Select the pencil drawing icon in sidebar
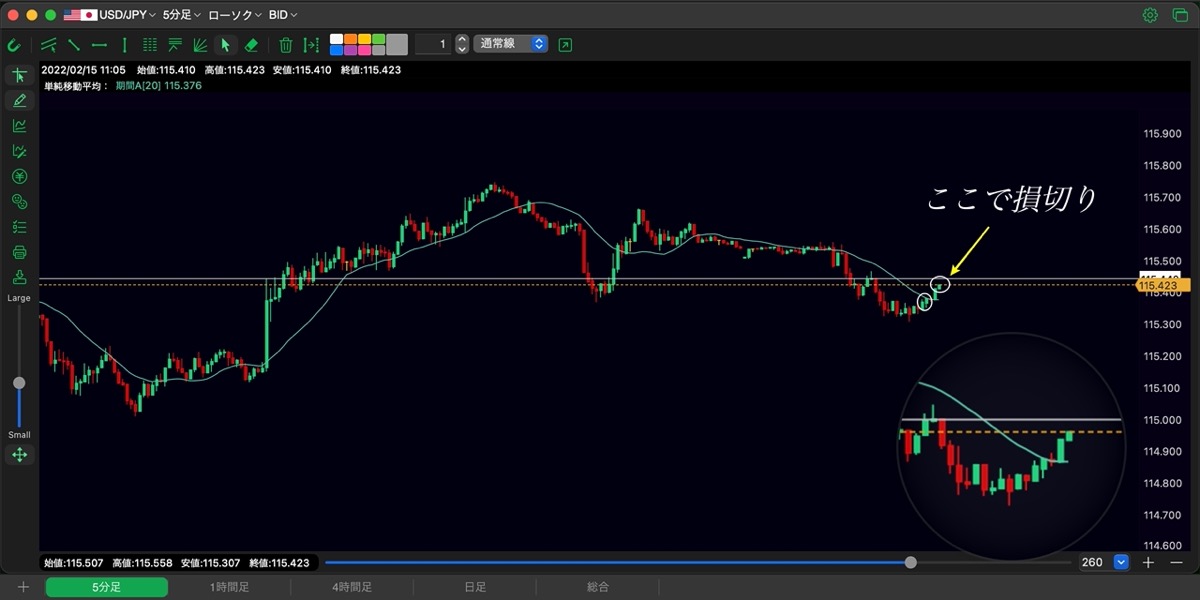This screenshot has width=1200, height=600. 19,101
